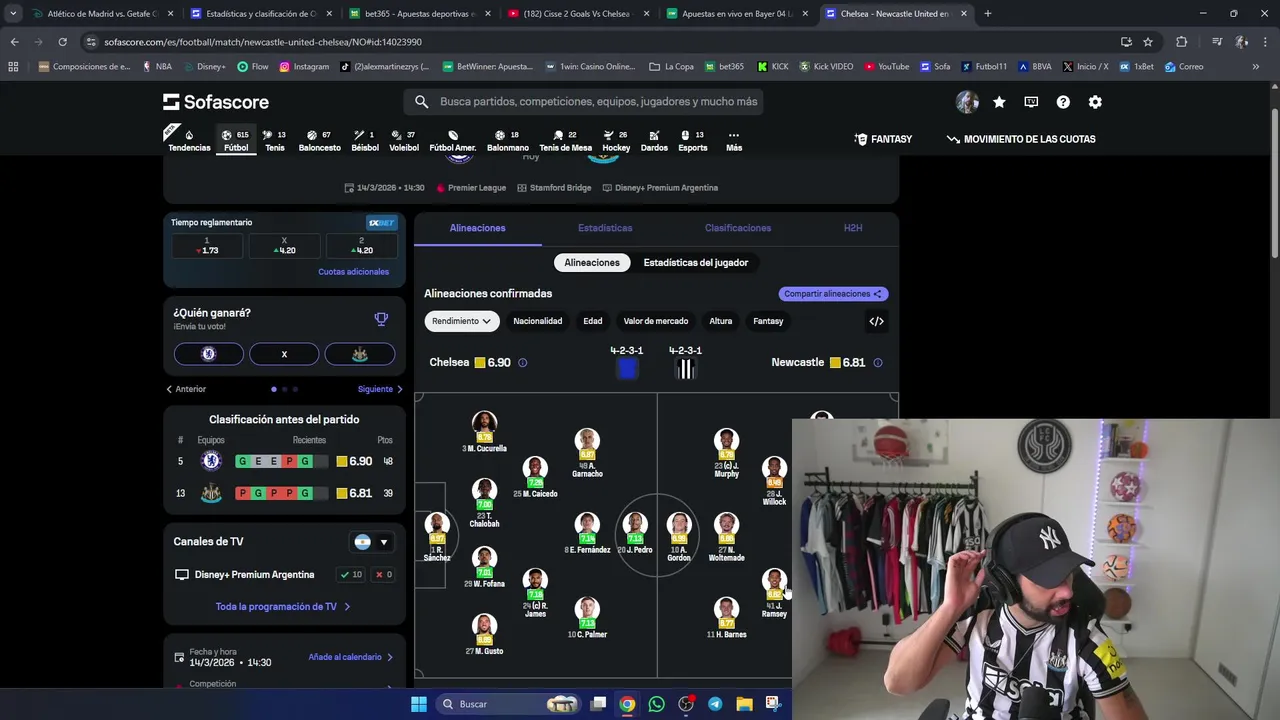
Task: Select the Hockey sport icon
Action: pyautogui.click(x=616, y=141)
